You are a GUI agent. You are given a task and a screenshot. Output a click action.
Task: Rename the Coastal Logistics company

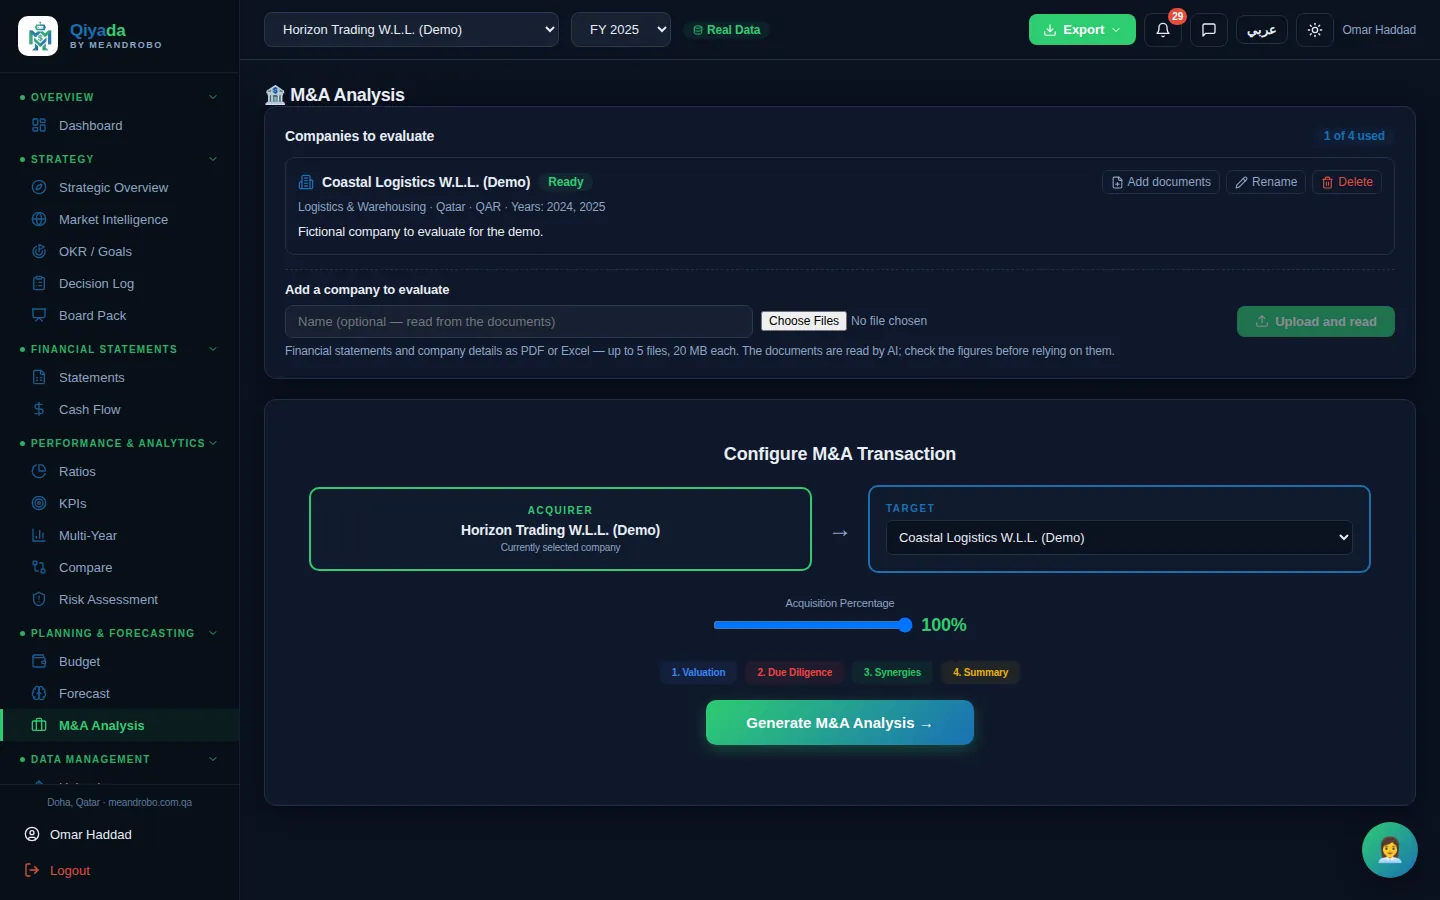point(1266,182)
